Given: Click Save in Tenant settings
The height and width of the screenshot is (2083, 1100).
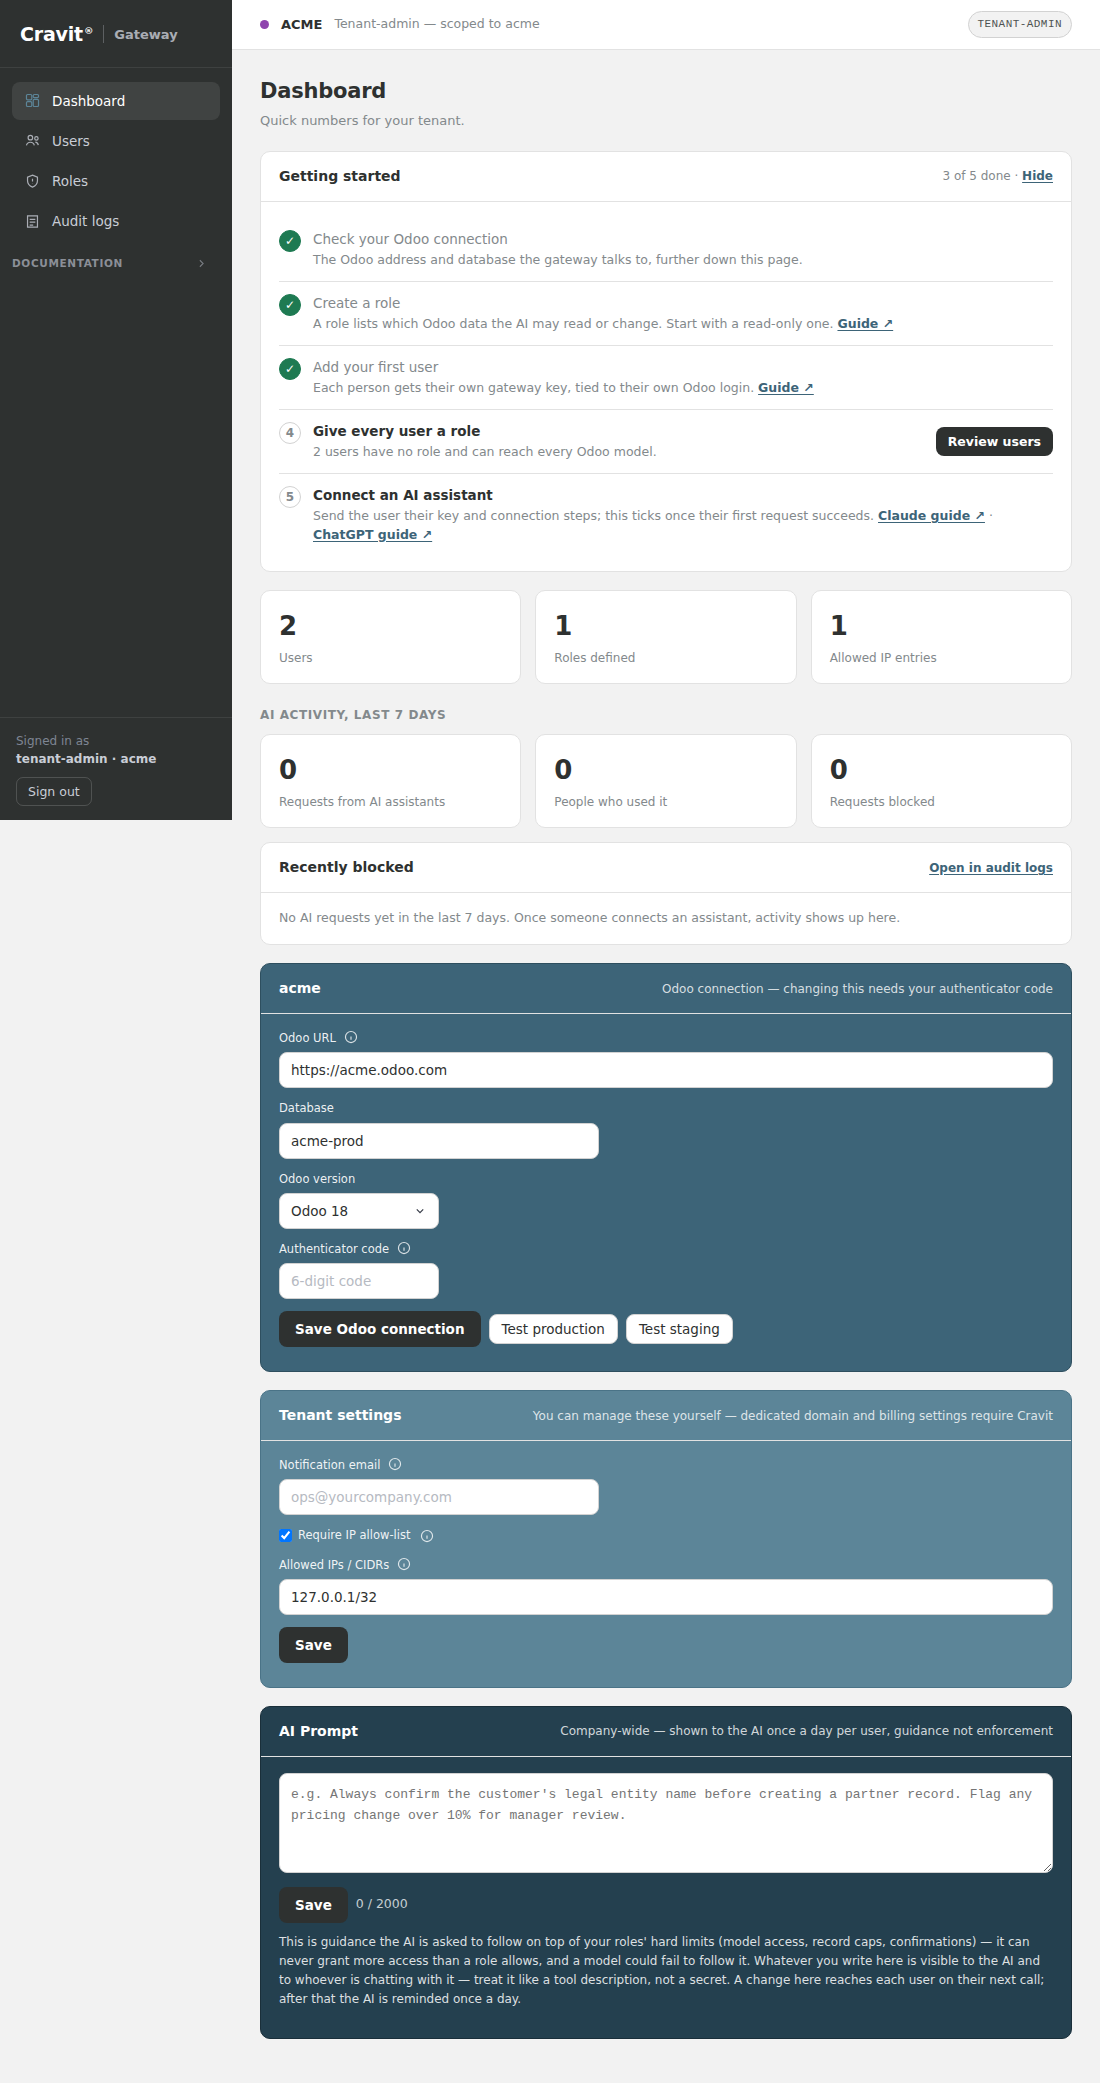Looking at the screenshot, I should [x=313, y=1645].
